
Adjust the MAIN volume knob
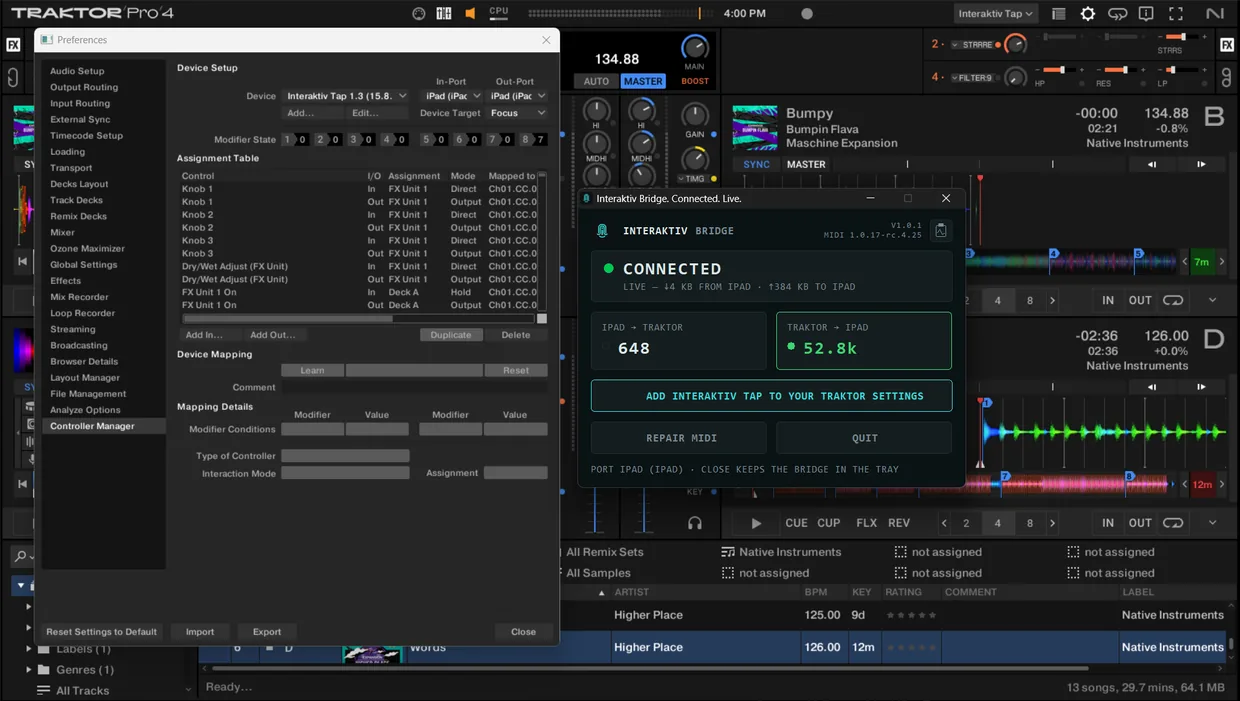coord(694,48)
